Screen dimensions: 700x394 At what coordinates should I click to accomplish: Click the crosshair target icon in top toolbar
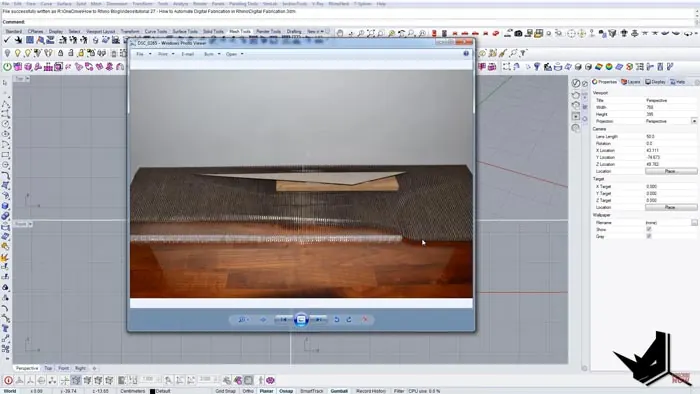click(x=571, y=33)
